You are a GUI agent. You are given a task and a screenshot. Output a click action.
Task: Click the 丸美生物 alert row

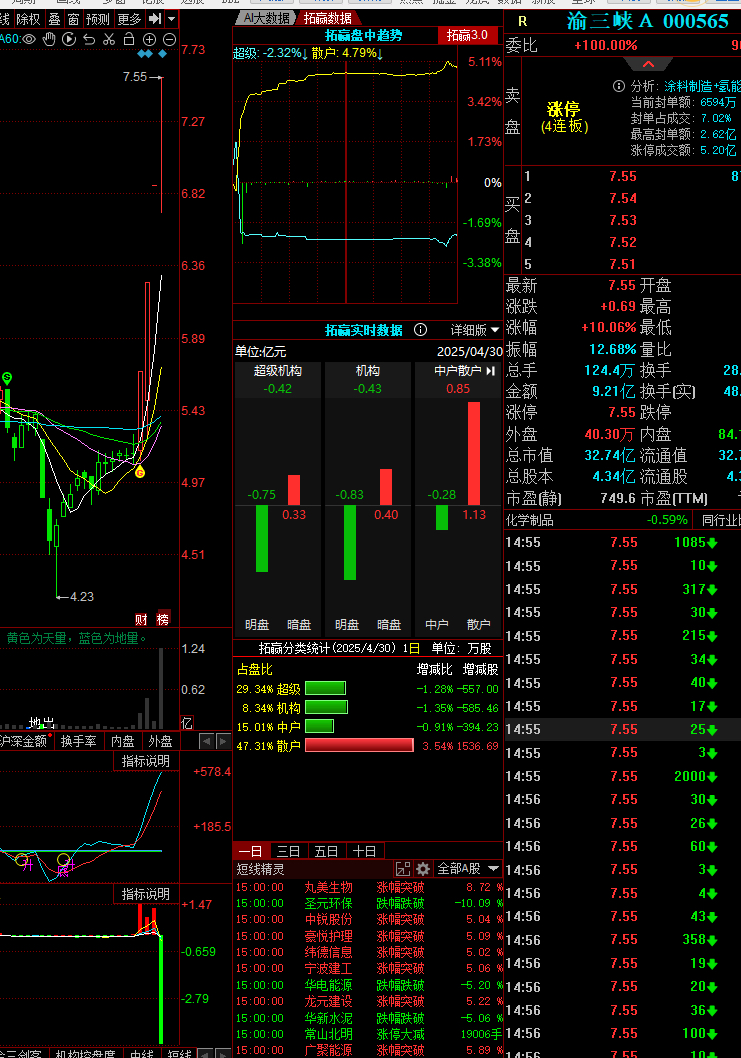[x=368, y=887]
